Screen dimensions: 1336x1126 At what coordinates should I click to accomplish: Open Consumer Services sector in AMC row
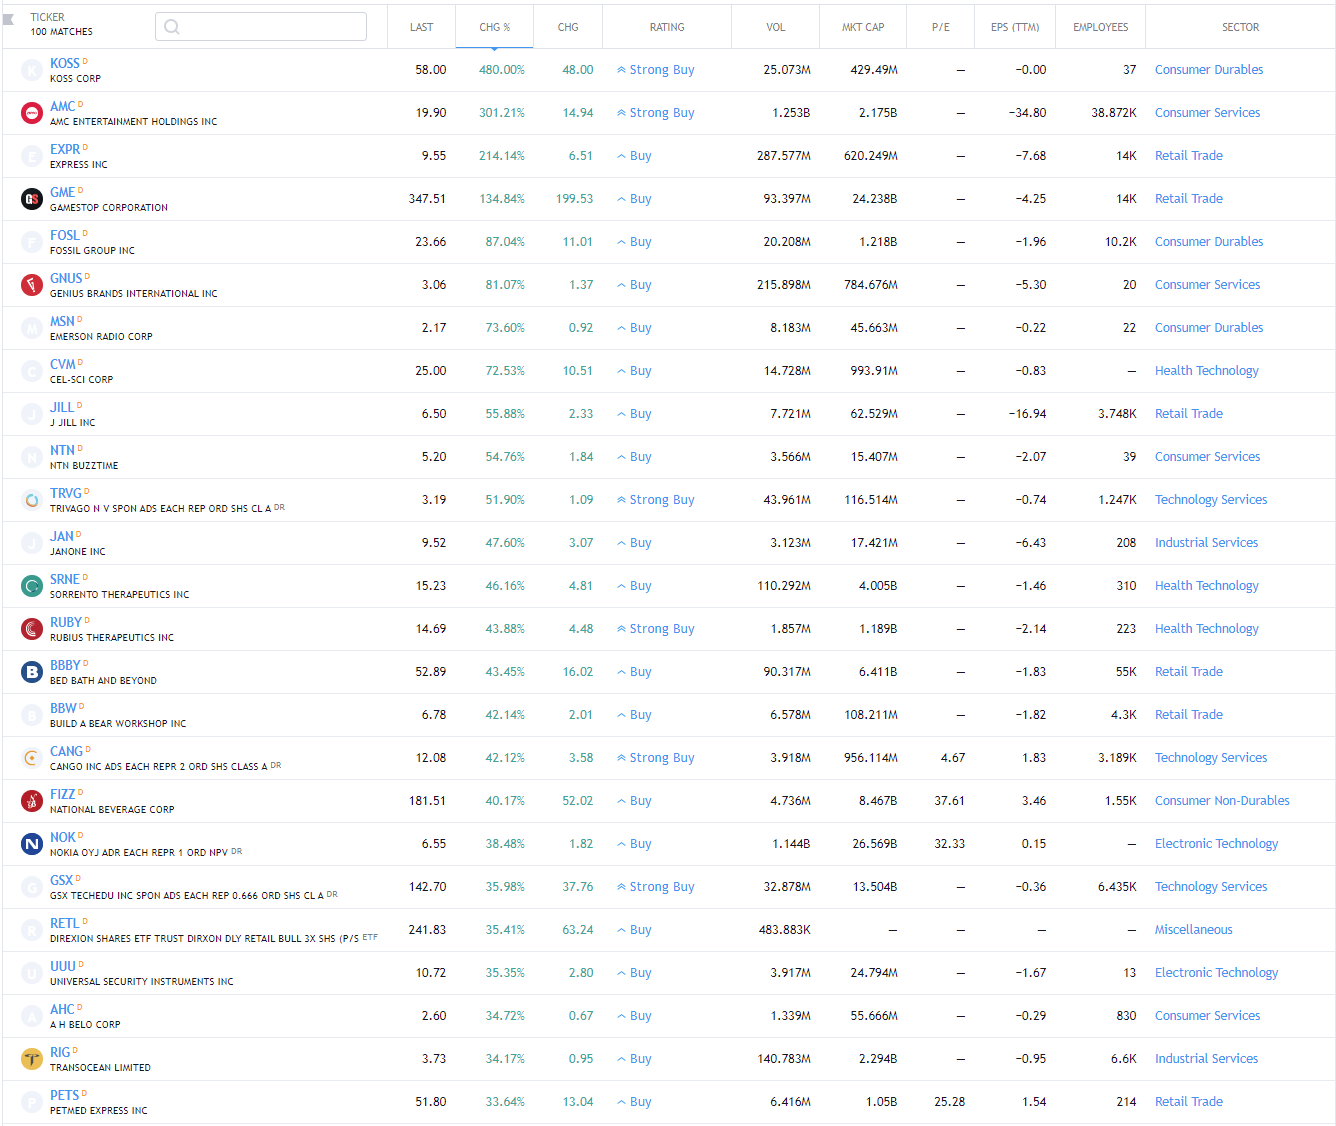[1207, 113]
